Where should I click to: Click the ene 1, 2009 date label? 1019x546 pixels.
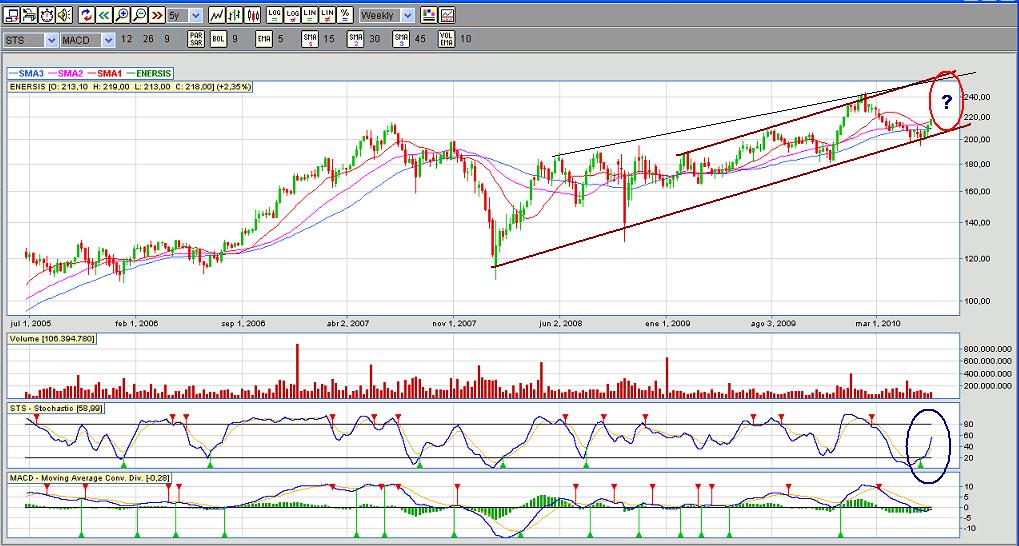[x=666, y=324]
